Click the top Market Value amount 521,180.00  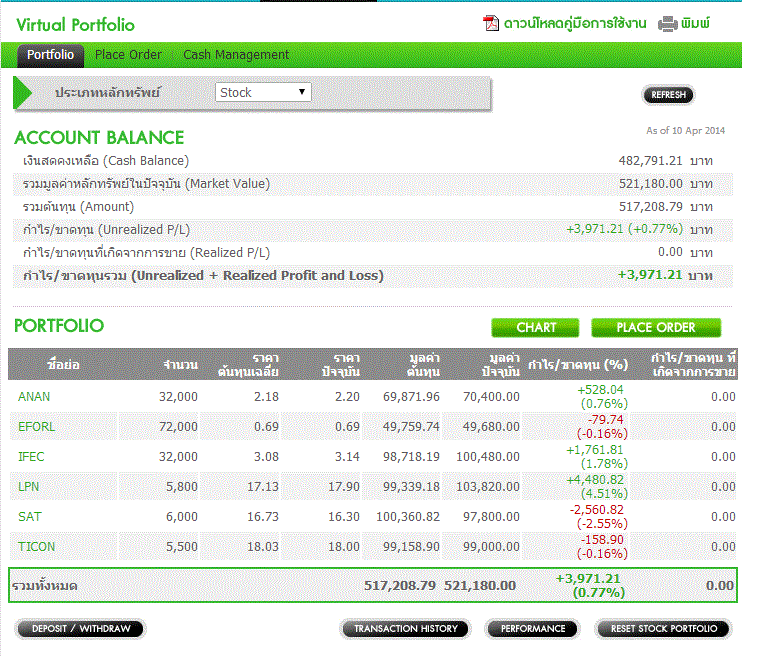[x=651, y=184]
